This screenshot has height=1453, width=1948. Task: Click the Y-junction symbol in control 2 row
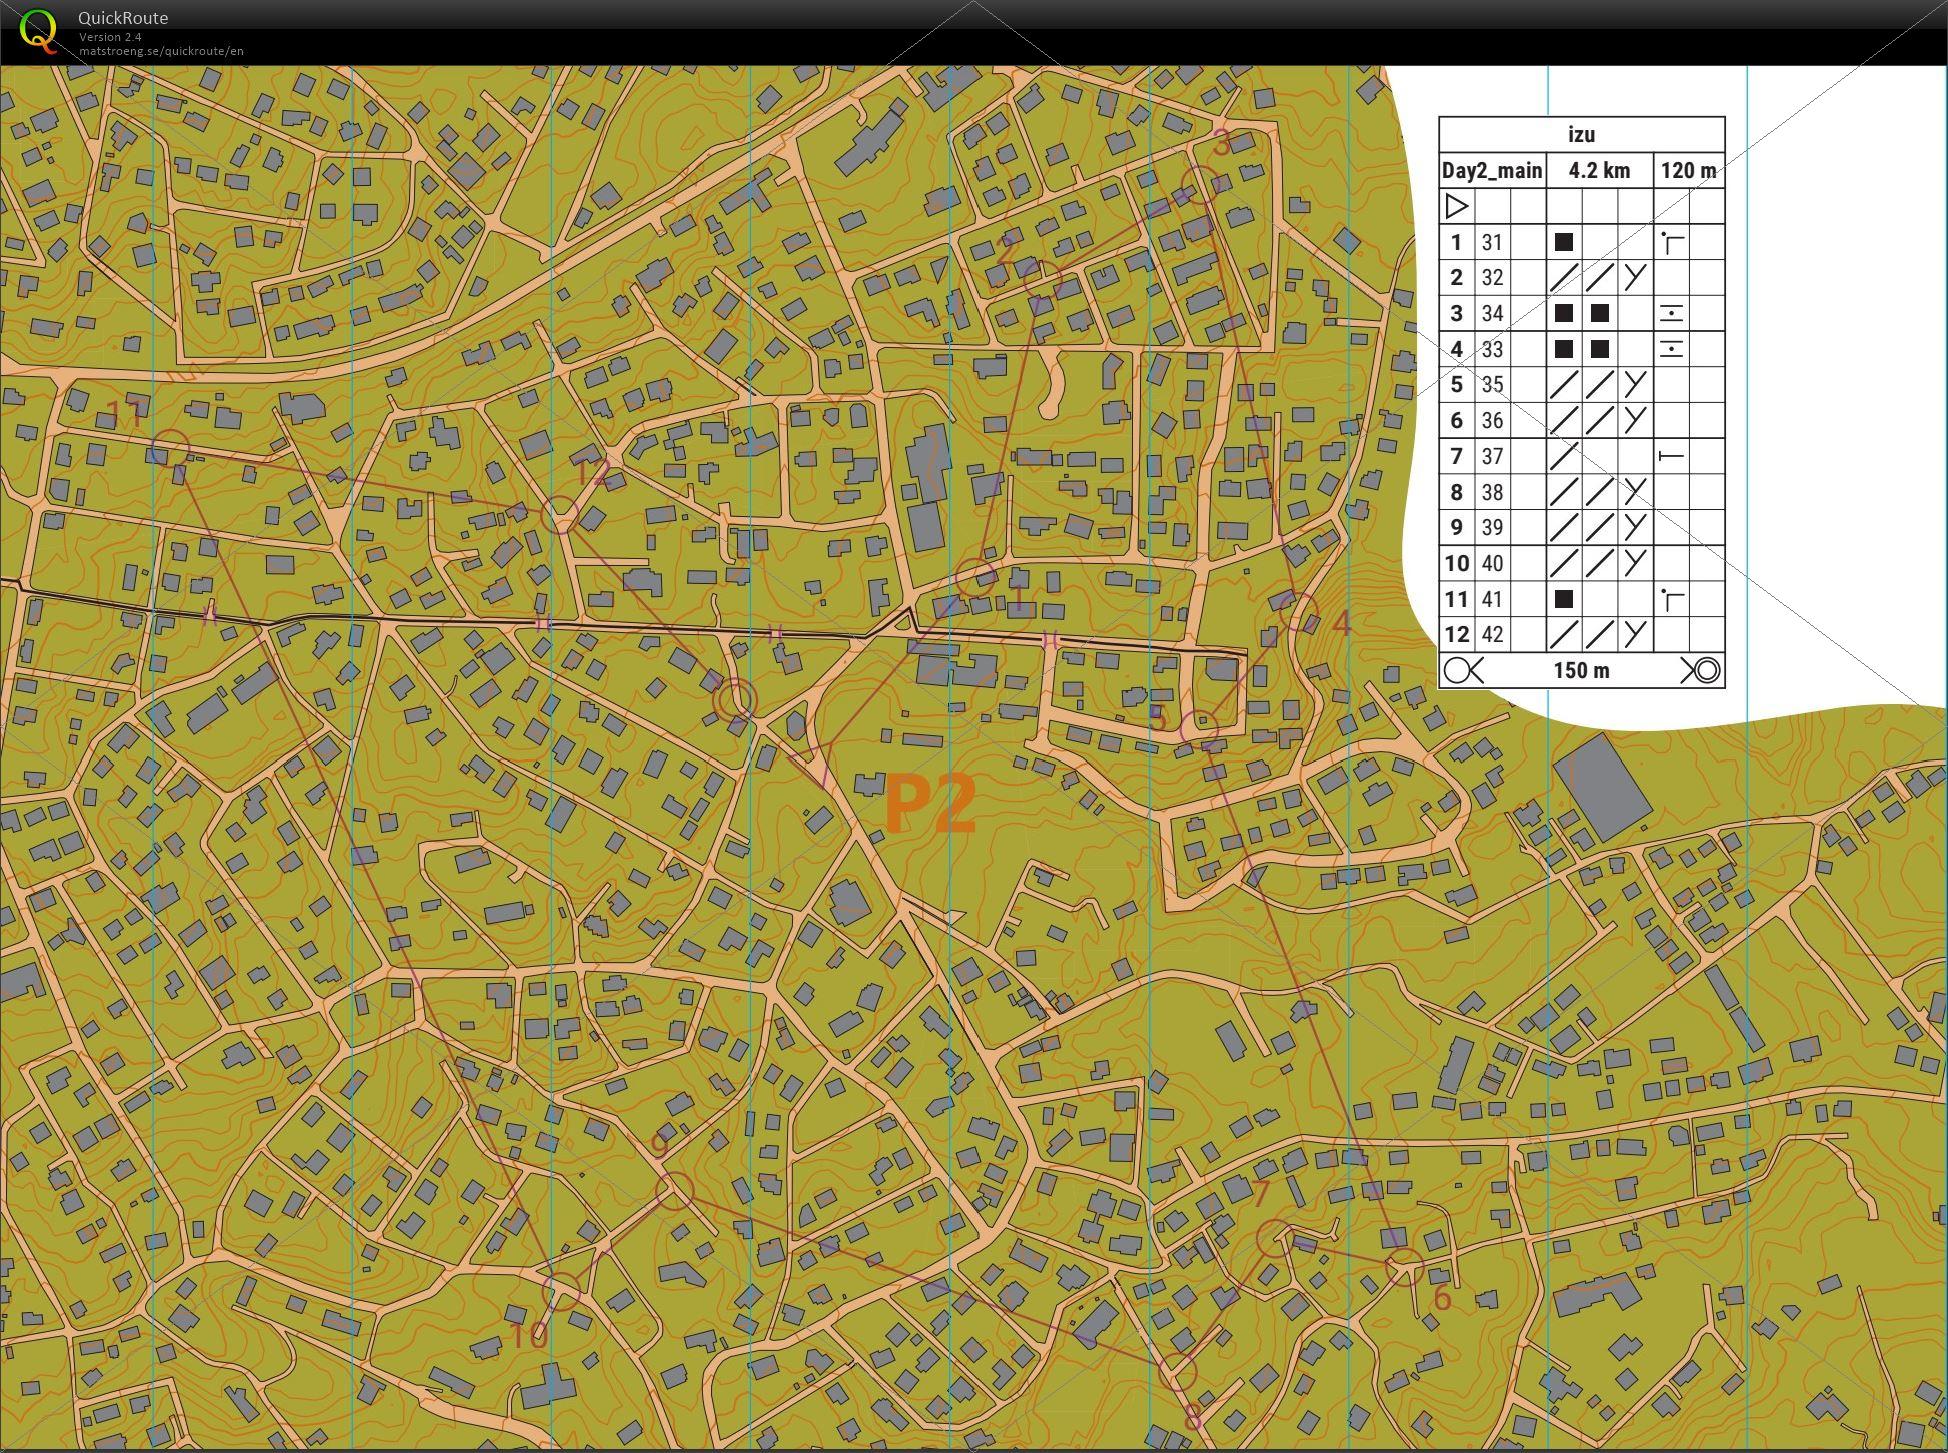click(x=1634, y=278)
